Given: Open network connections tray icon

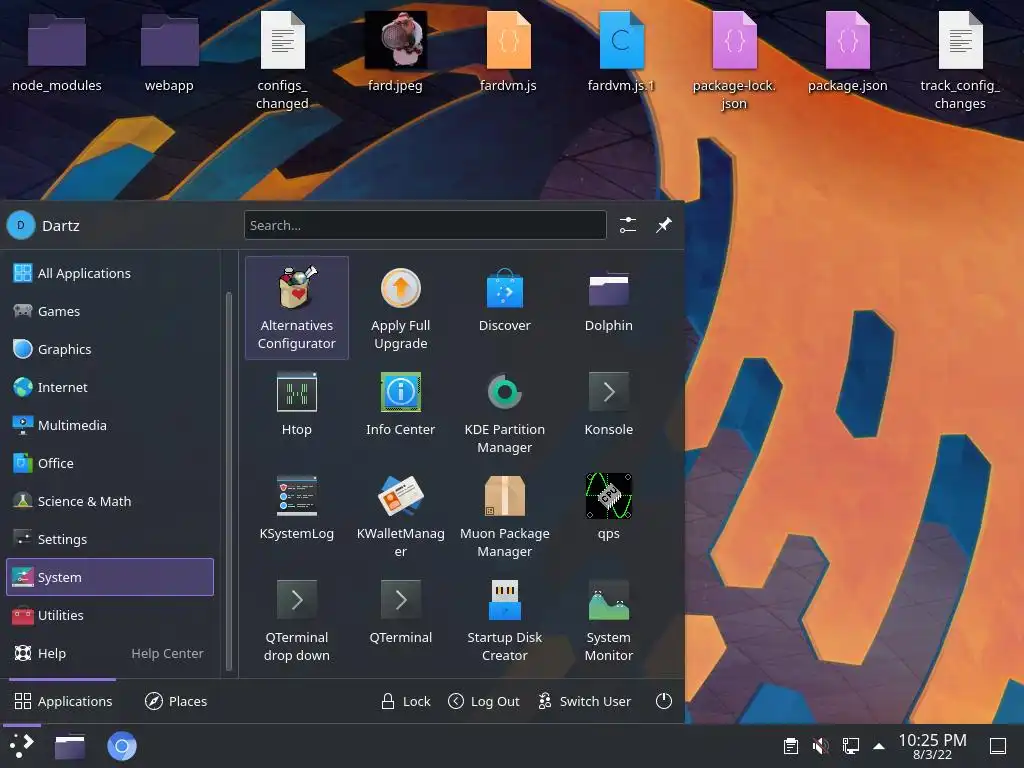Looking at the screenshot, I should 850,746.
